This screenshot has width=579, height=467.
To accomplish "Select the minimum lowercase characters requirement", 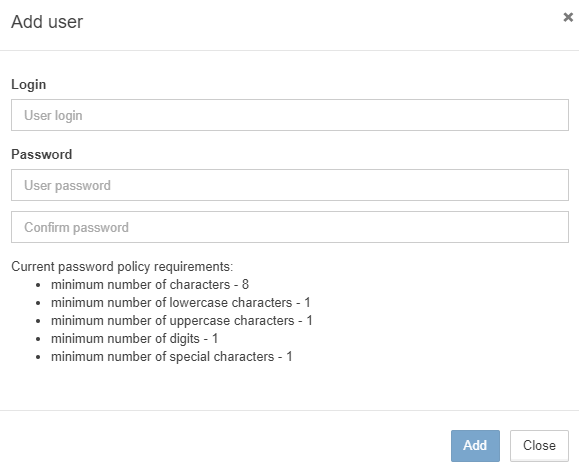I will tap(181, 303).
